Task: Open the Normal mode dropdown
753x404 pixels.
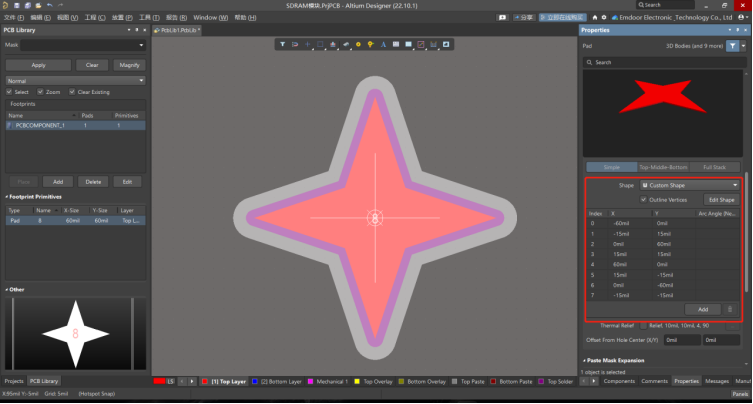Action: tap(75, 80)
